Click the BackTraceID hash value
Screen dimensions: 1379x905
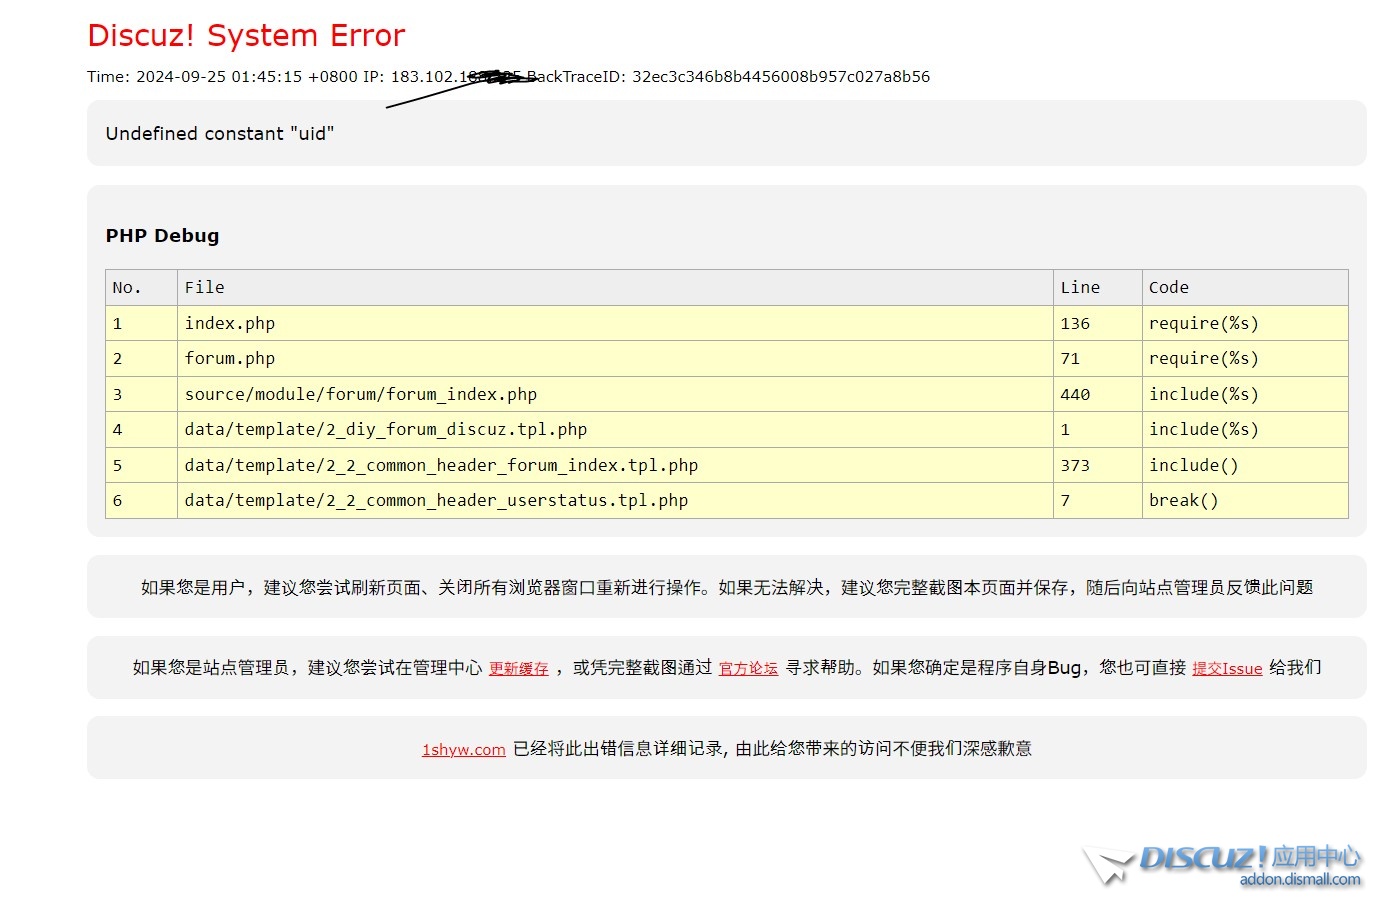click(x=780, y=77)
